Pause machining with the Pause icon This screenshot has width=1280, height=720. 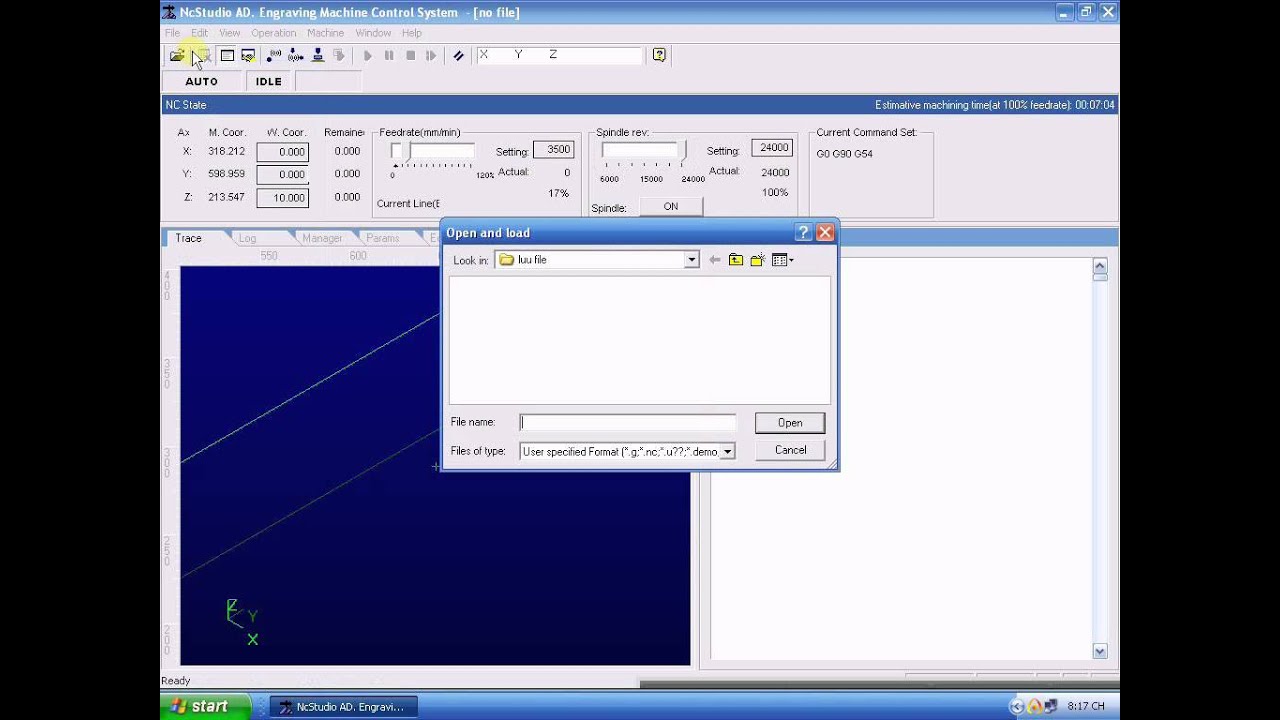pos(389,56)
